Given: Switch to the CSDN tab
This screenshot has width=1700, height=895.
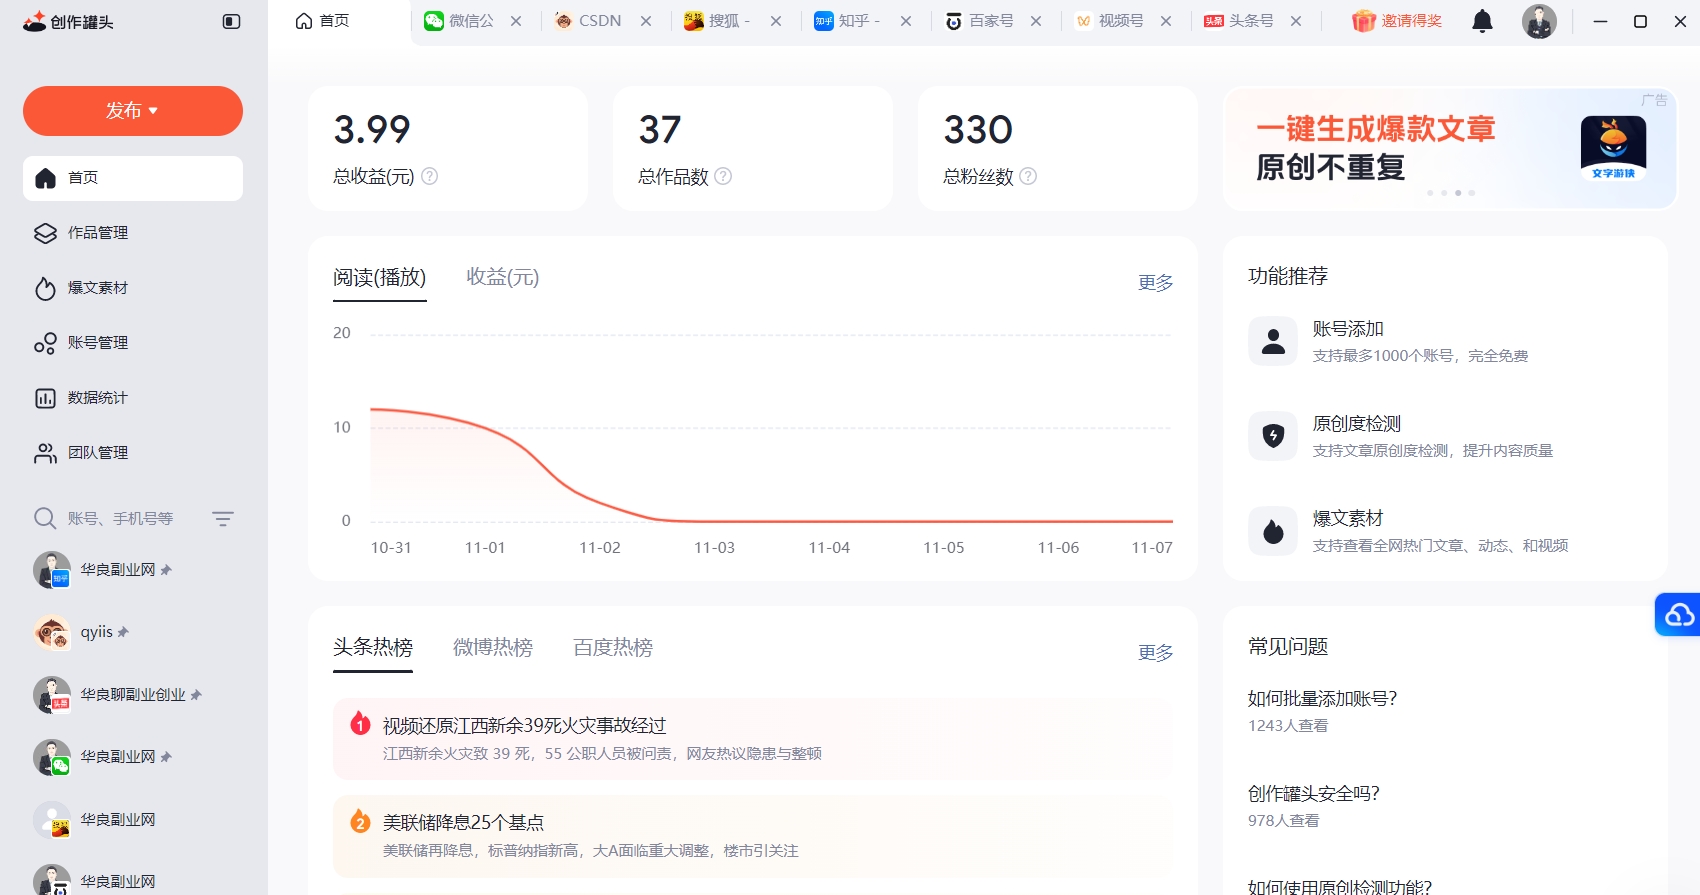Looking at the screenshot, I should (588, 21).
